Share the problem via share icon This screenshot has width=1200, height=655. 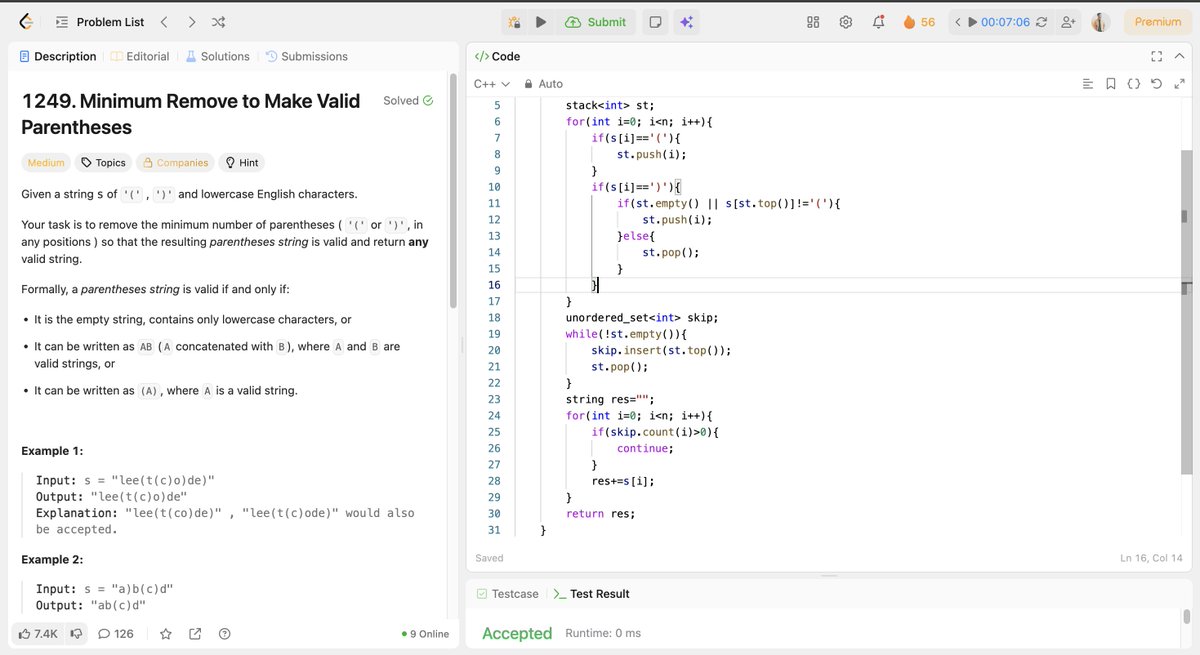(195, 634)
